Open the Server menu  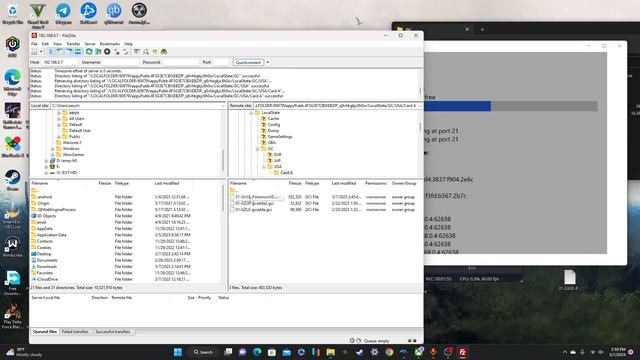[x=90, y=44]
